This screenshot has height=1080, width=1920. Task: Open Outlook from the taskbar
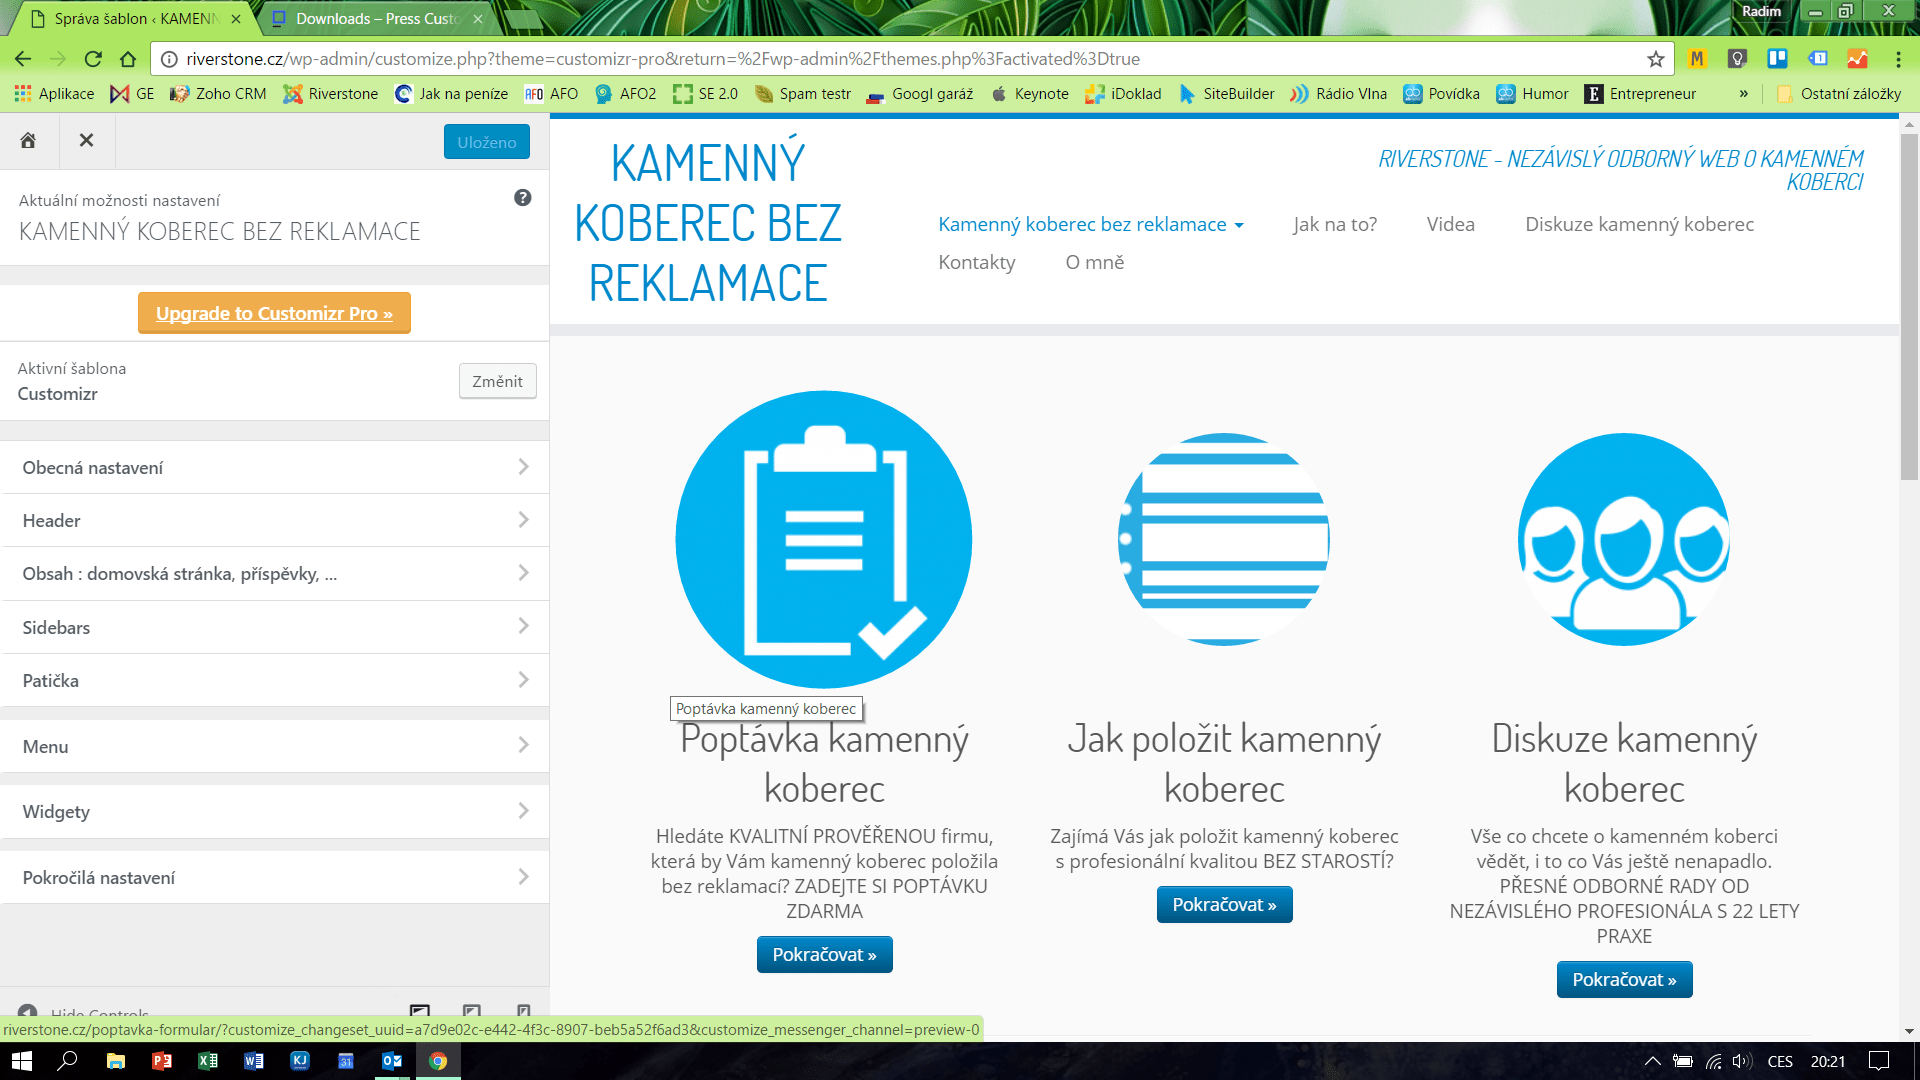(x=391, y=1061)
